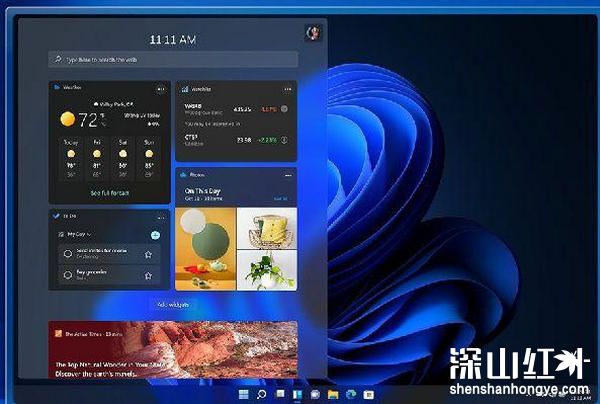The width and height of the screenshot is (600, 404).
Task: Click the Photos widget logo icon
Action: [x=183, y=175]
